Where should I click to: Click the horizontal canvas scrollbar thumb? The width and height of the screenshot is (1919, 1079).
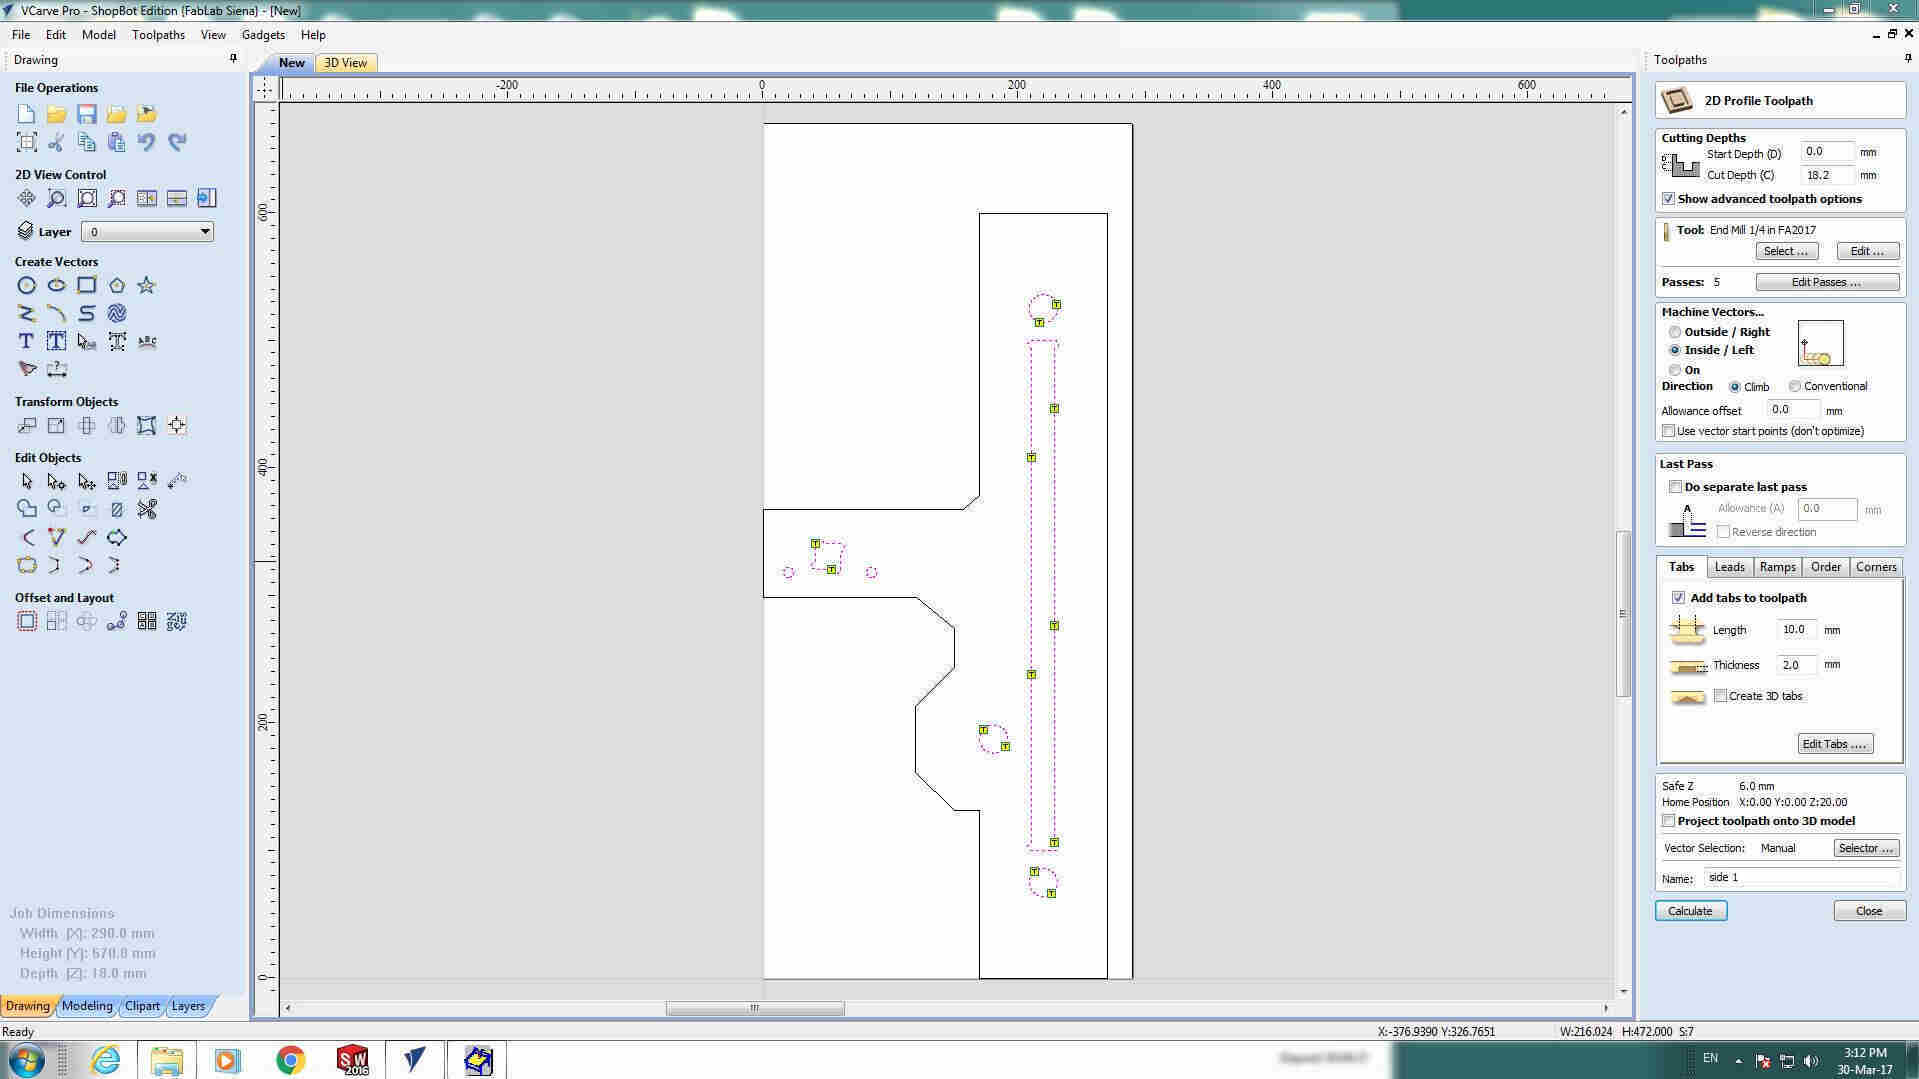(x=755, y=1008)
